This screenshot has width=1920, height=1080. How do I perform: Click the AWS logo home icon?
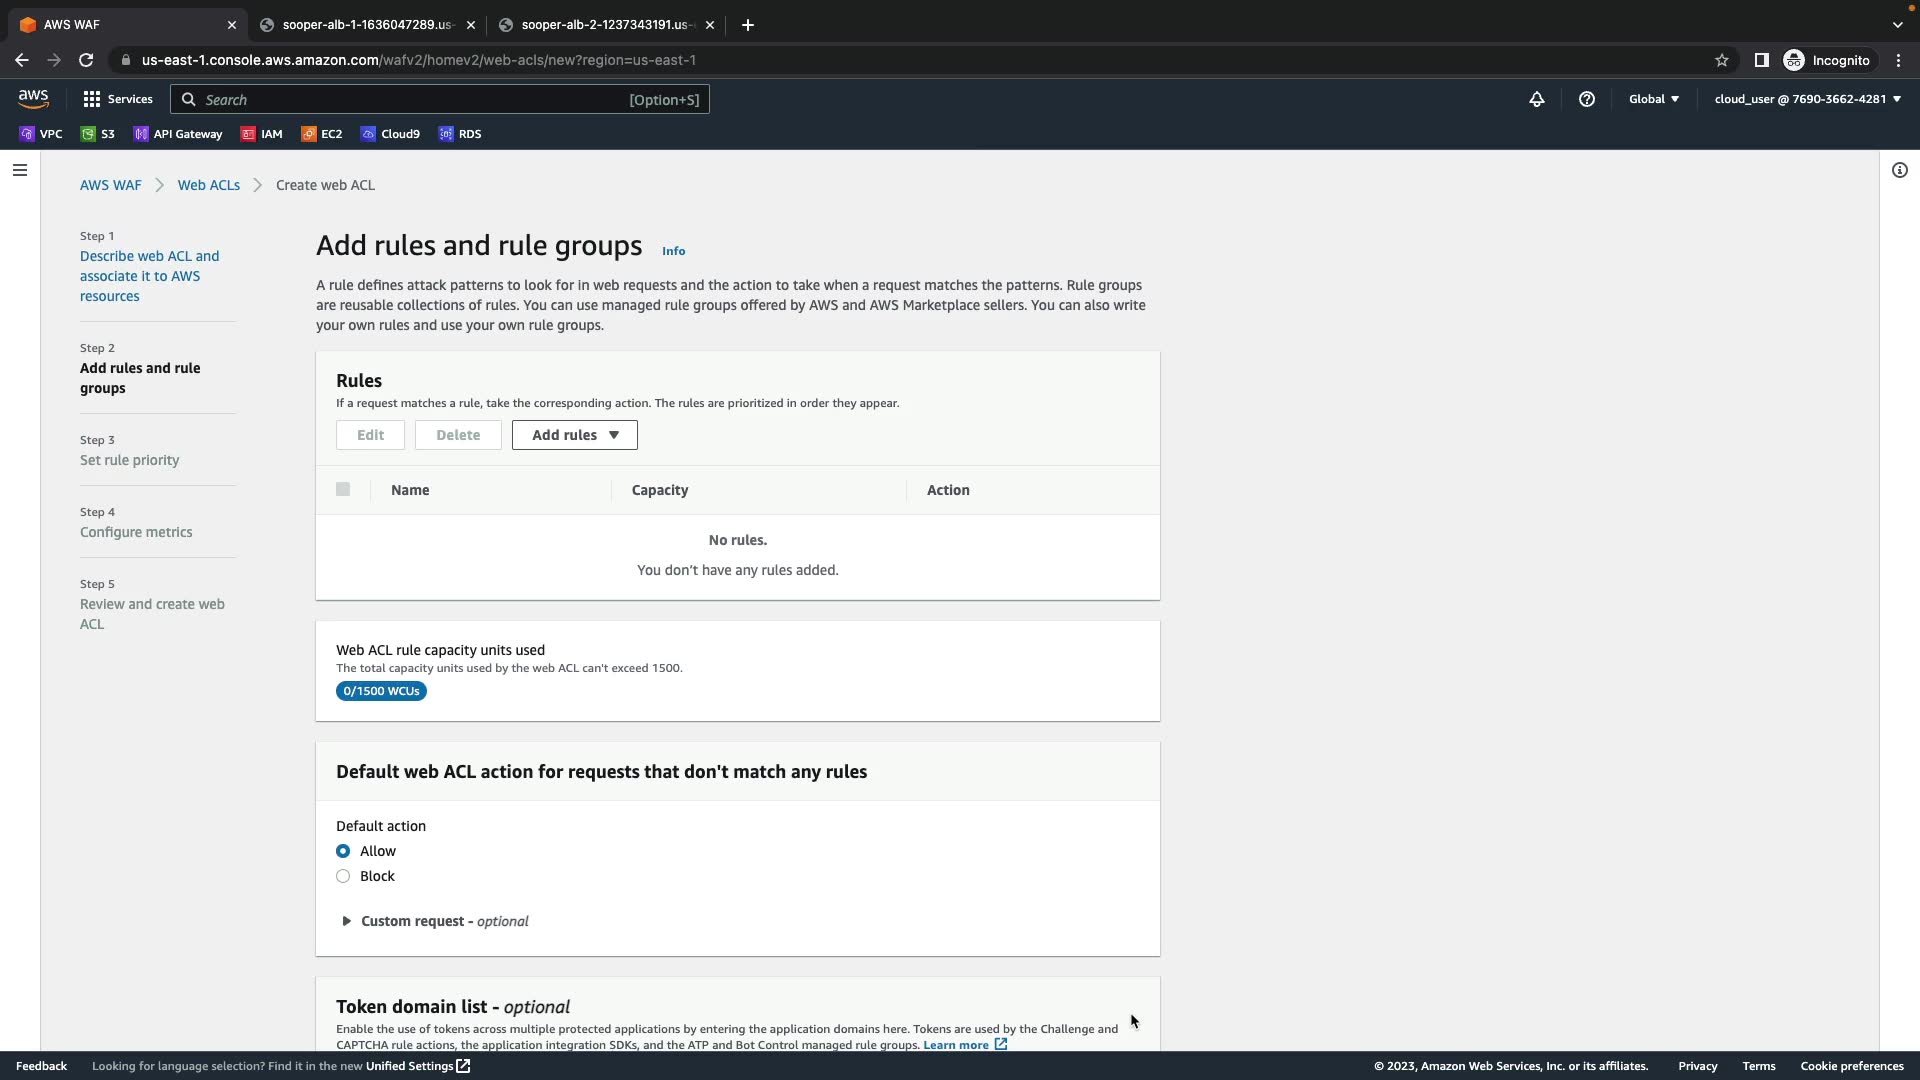(x=33, y=98)
